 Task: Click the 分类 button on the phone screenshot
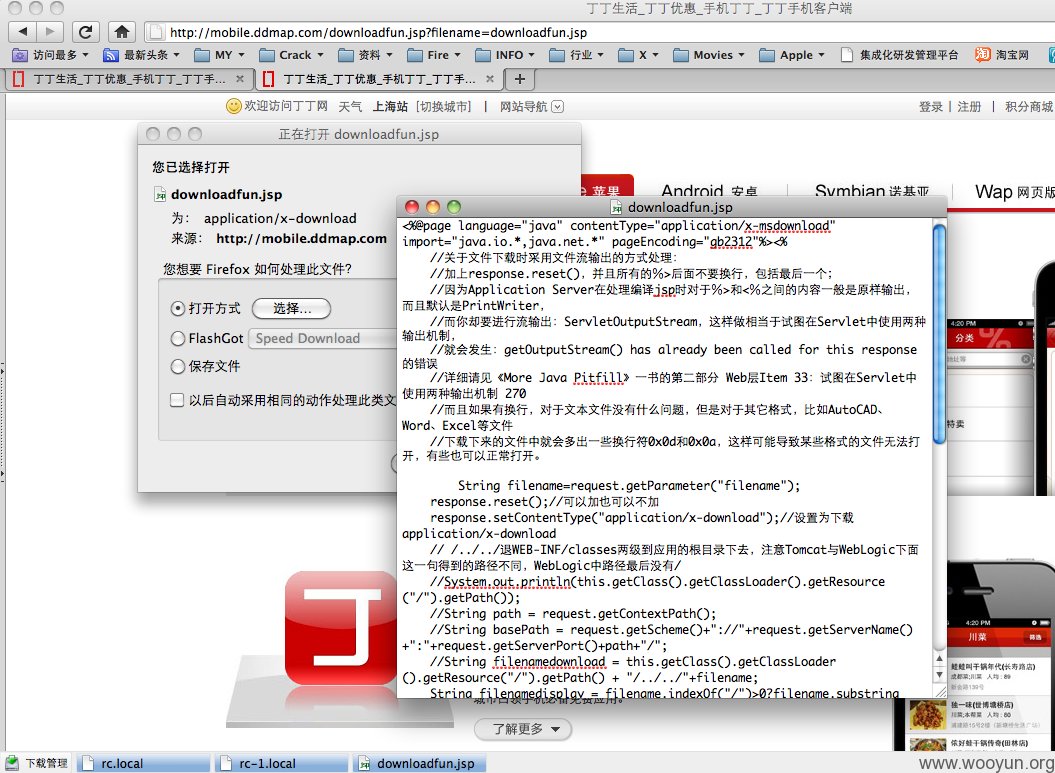963,338
